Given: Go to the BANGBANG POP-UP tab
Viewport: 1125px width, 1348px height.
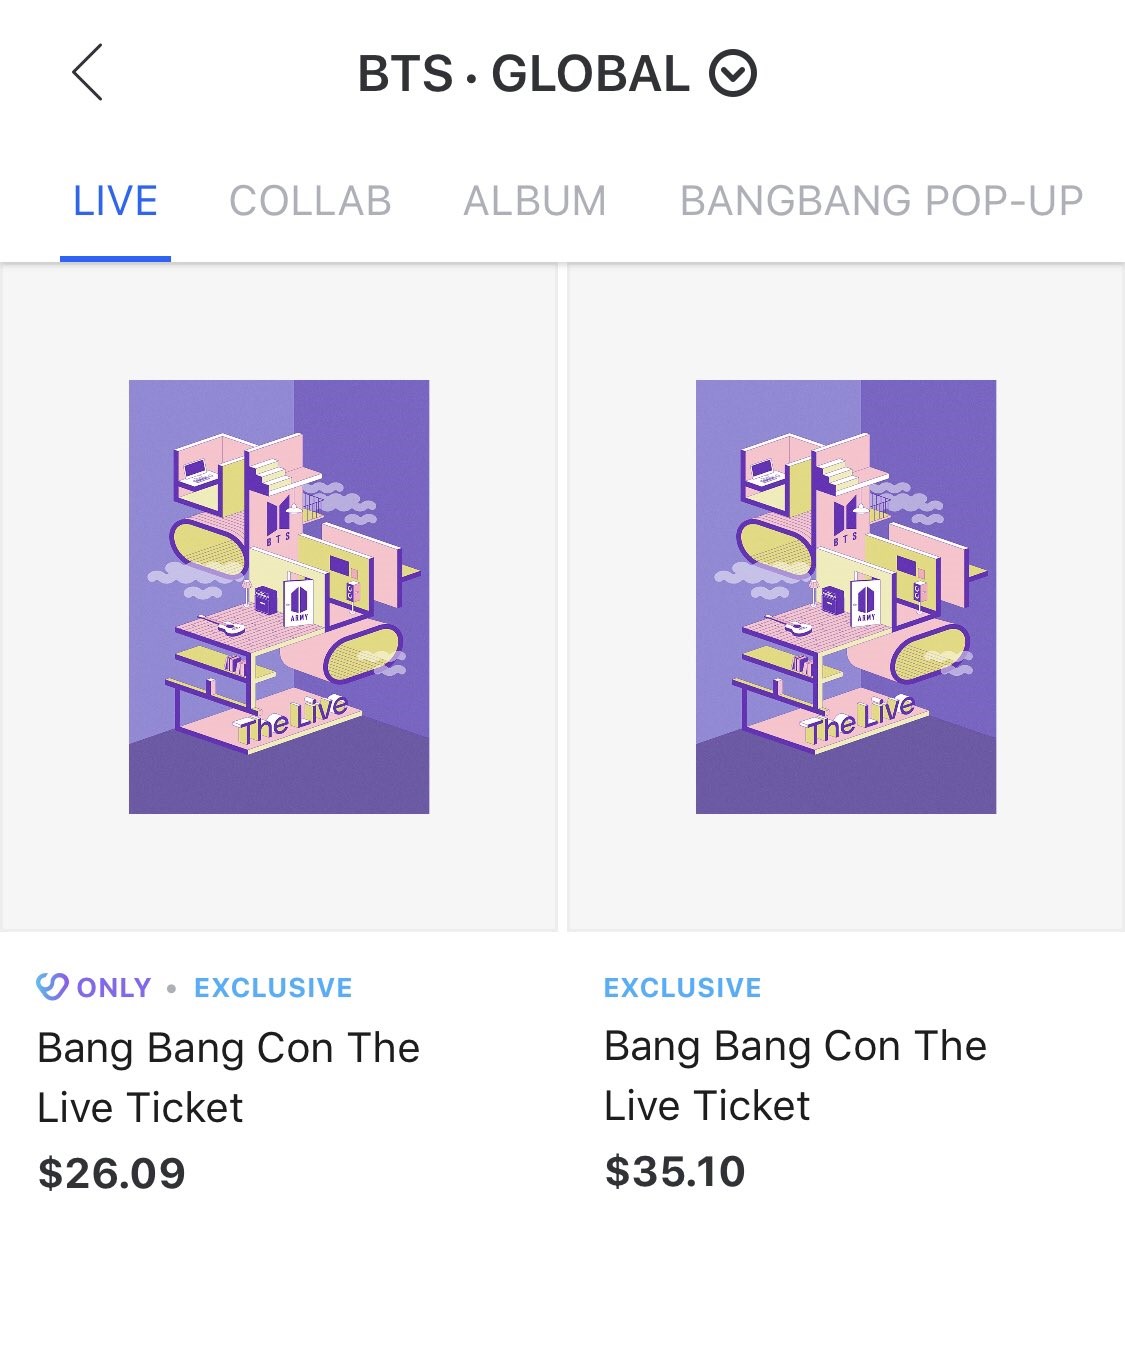Looking at the screenshot, I should (881, 201).
